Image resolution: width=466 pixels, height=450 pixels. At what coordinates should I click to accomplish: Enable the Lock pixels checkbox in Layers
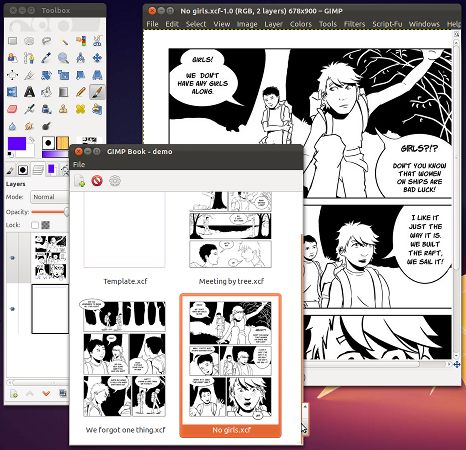[x=35, y=225]
